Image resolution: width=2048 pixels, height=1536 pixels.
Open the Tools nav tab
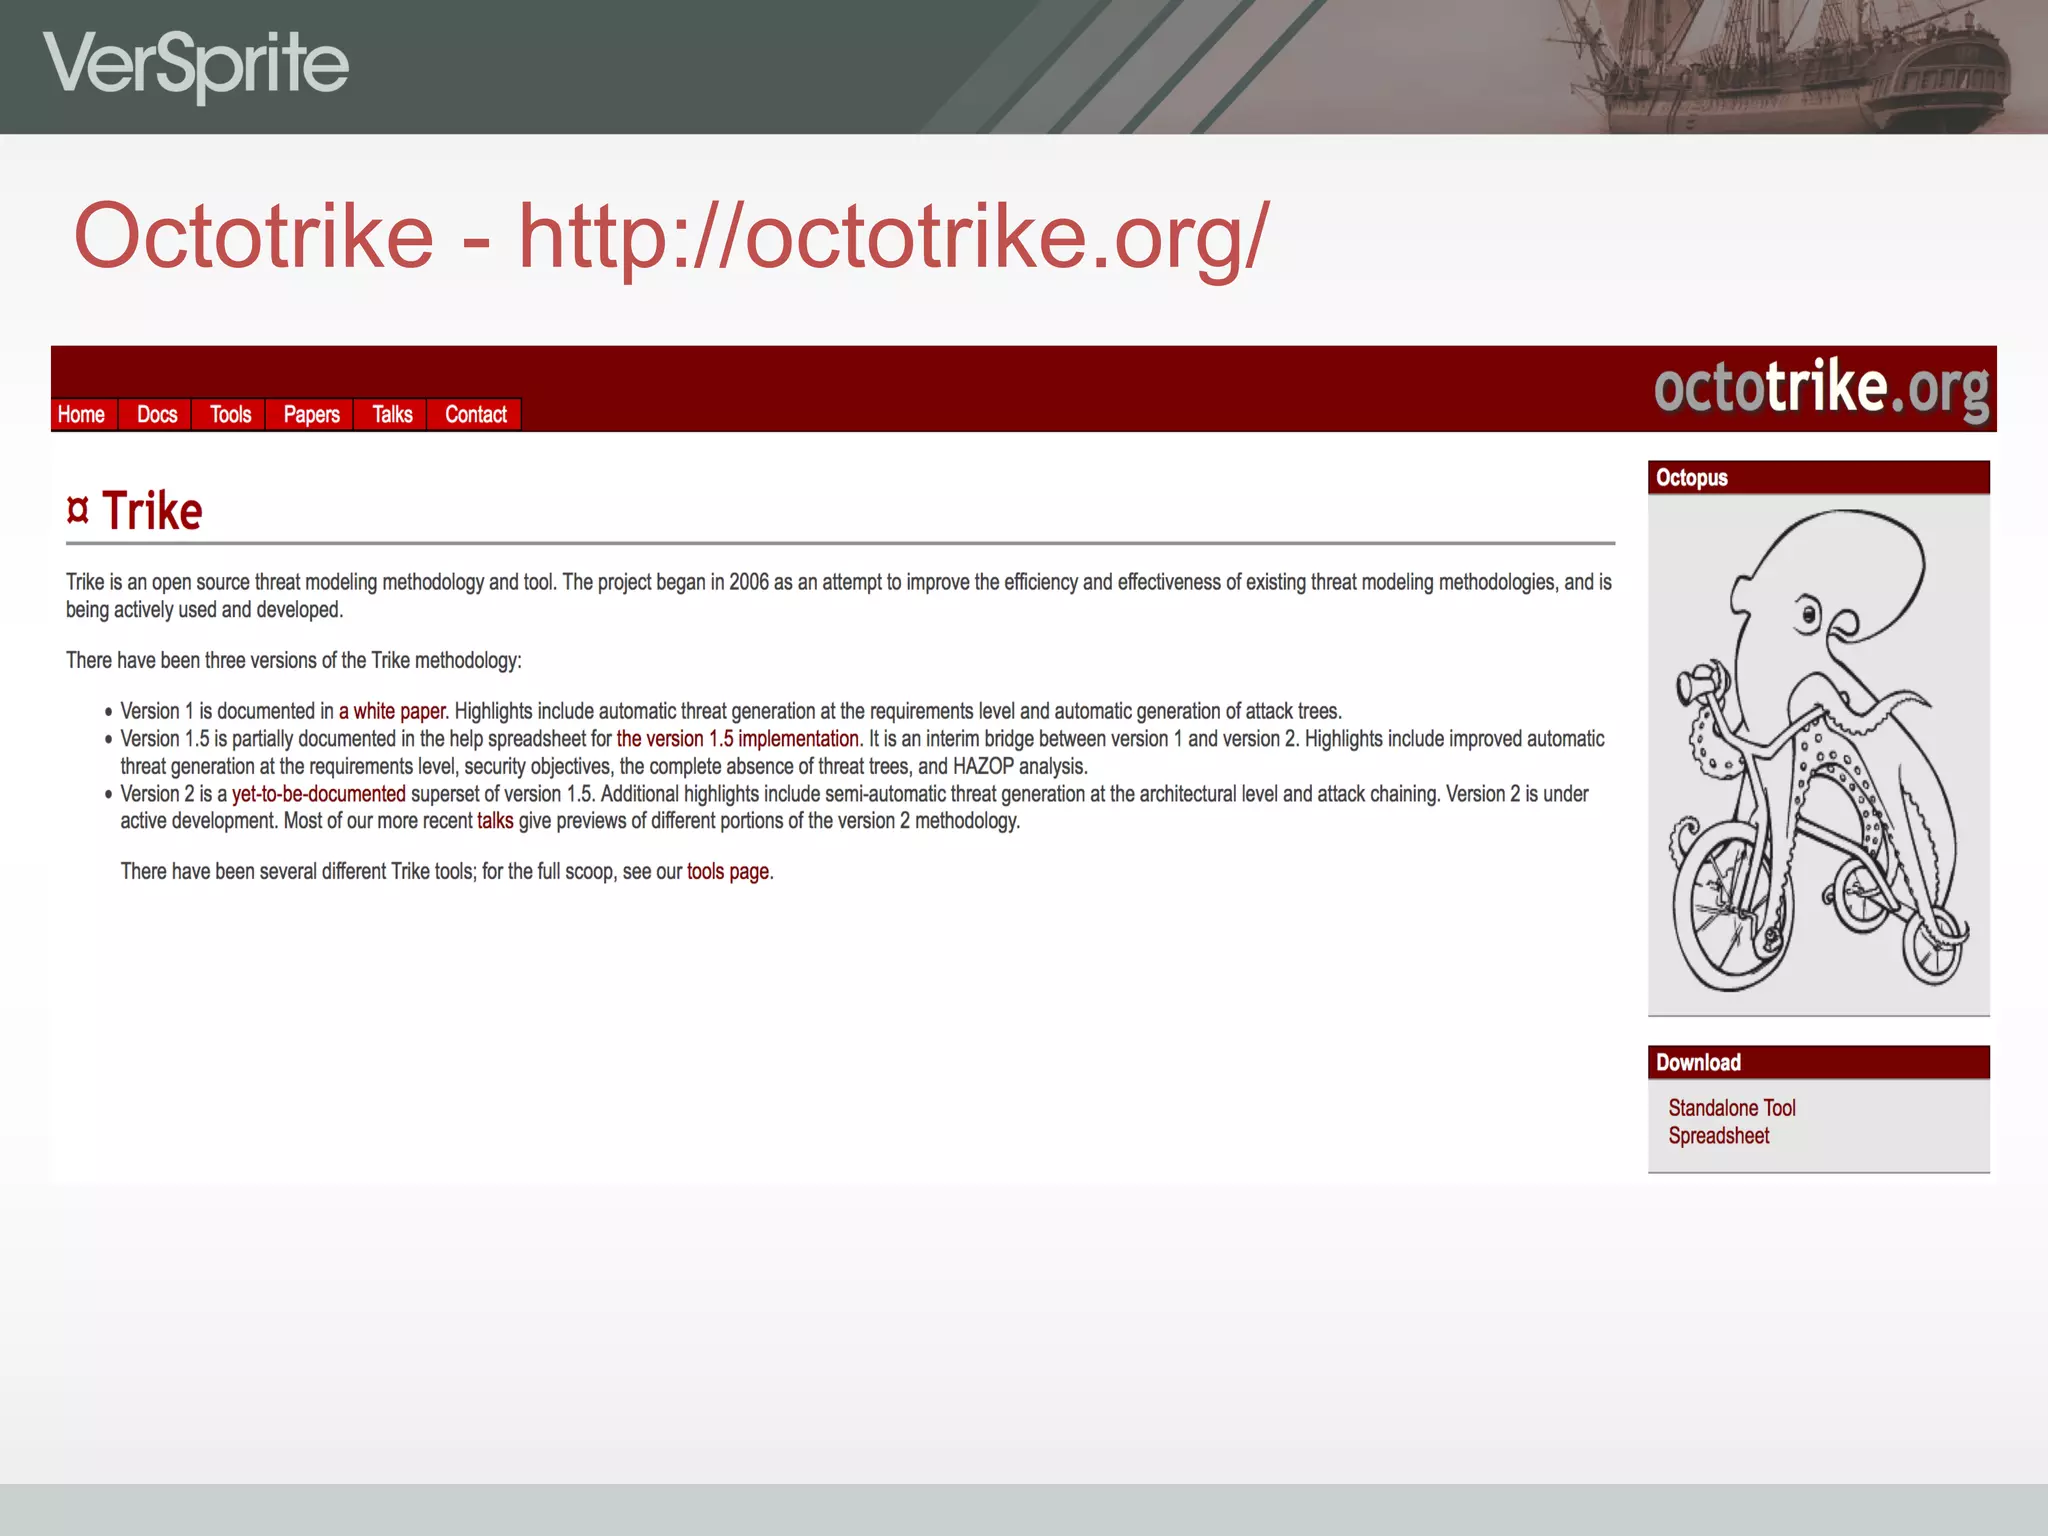coord(230,414)
